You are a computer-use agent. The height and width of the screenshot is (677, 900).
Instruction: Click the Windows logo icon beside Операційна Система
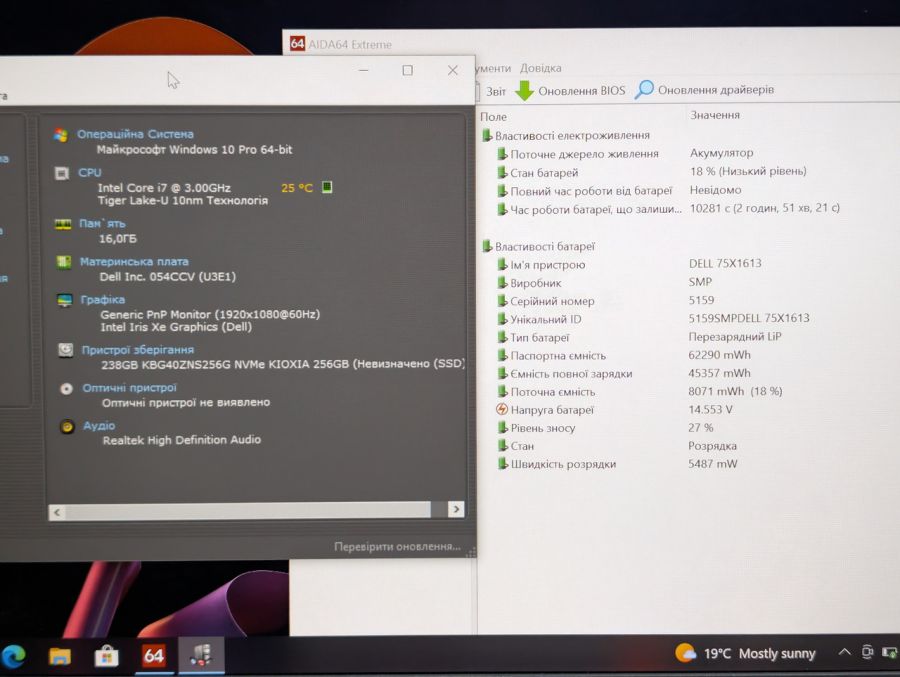[x=61, y=134]
